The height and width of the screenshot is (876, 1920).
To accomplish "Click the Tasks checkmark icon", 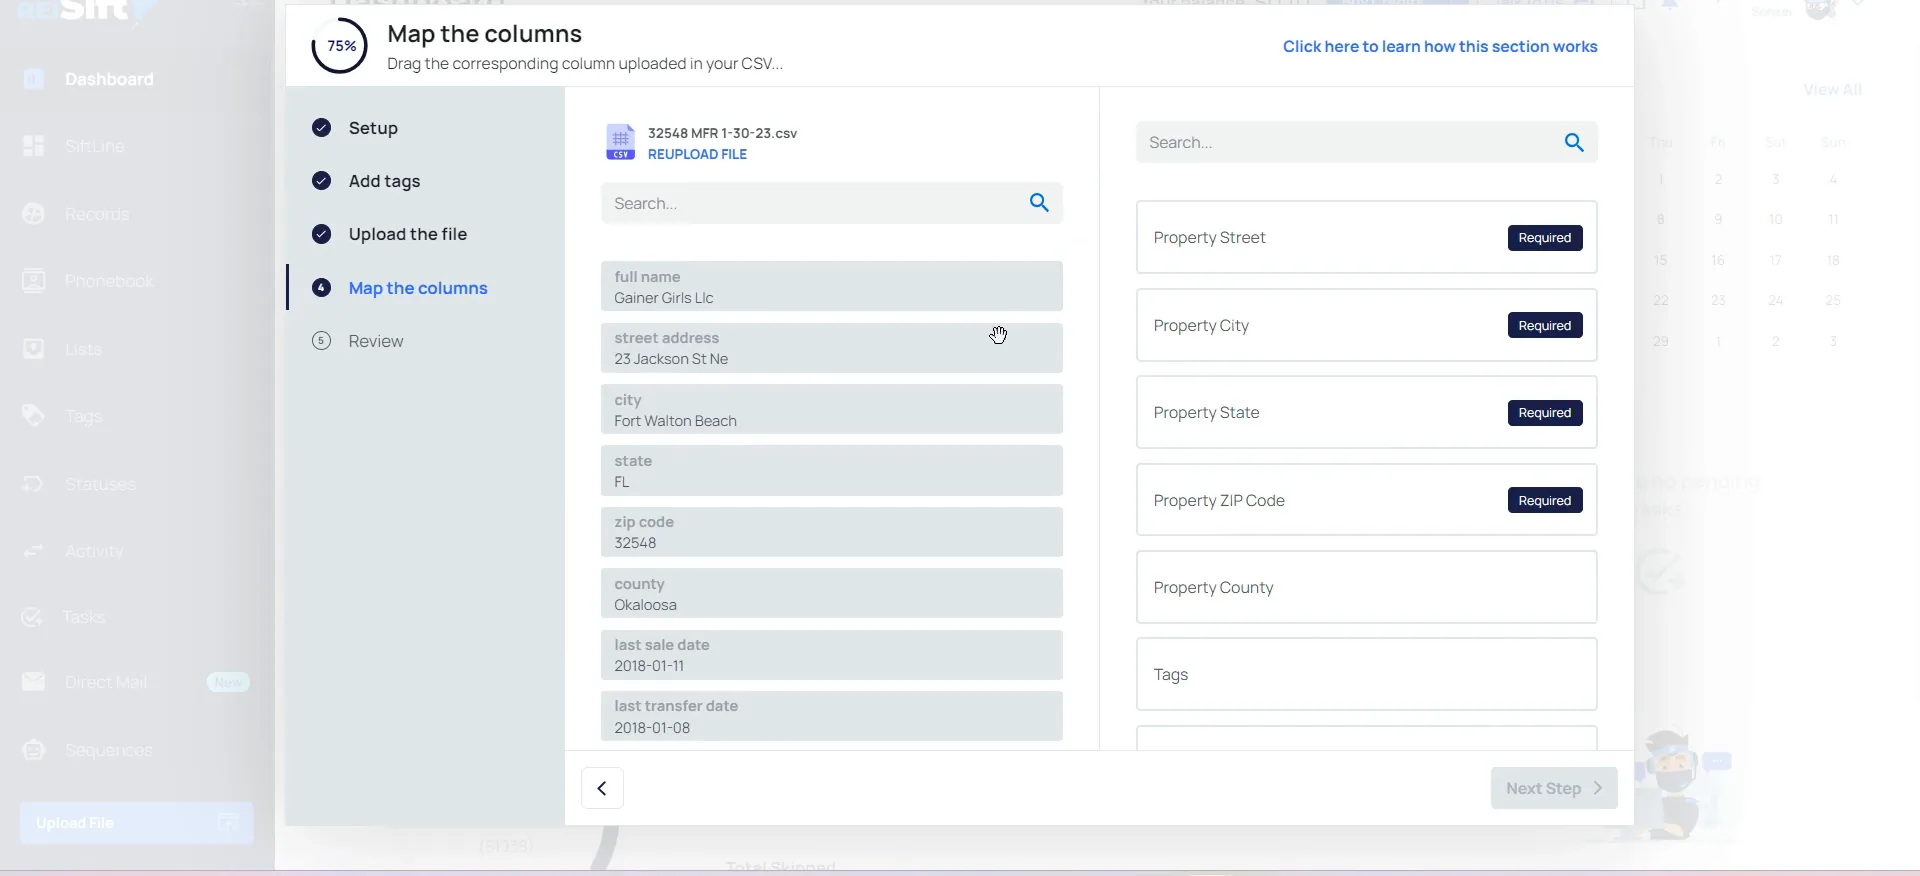I will (x=32, y=617).
